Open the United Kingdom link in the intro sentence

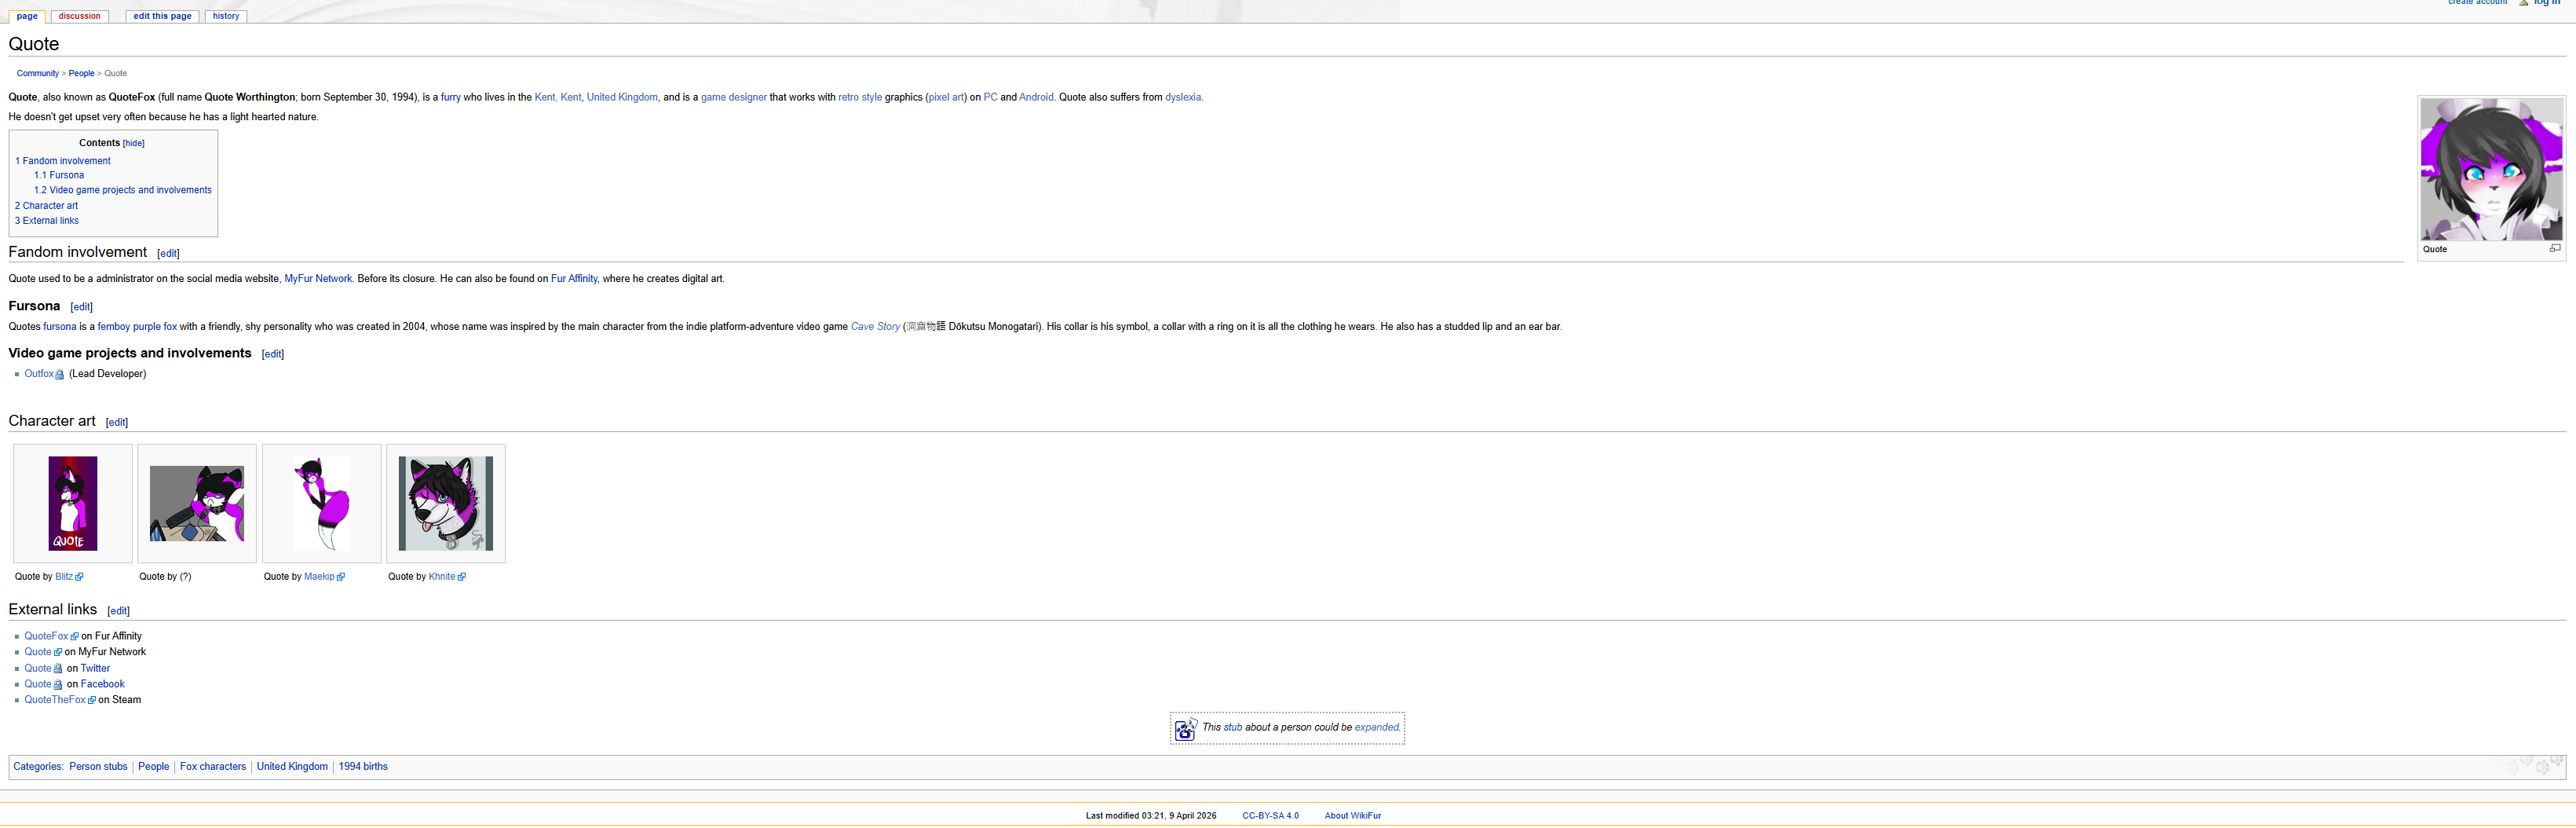click(x=622, y=97)
